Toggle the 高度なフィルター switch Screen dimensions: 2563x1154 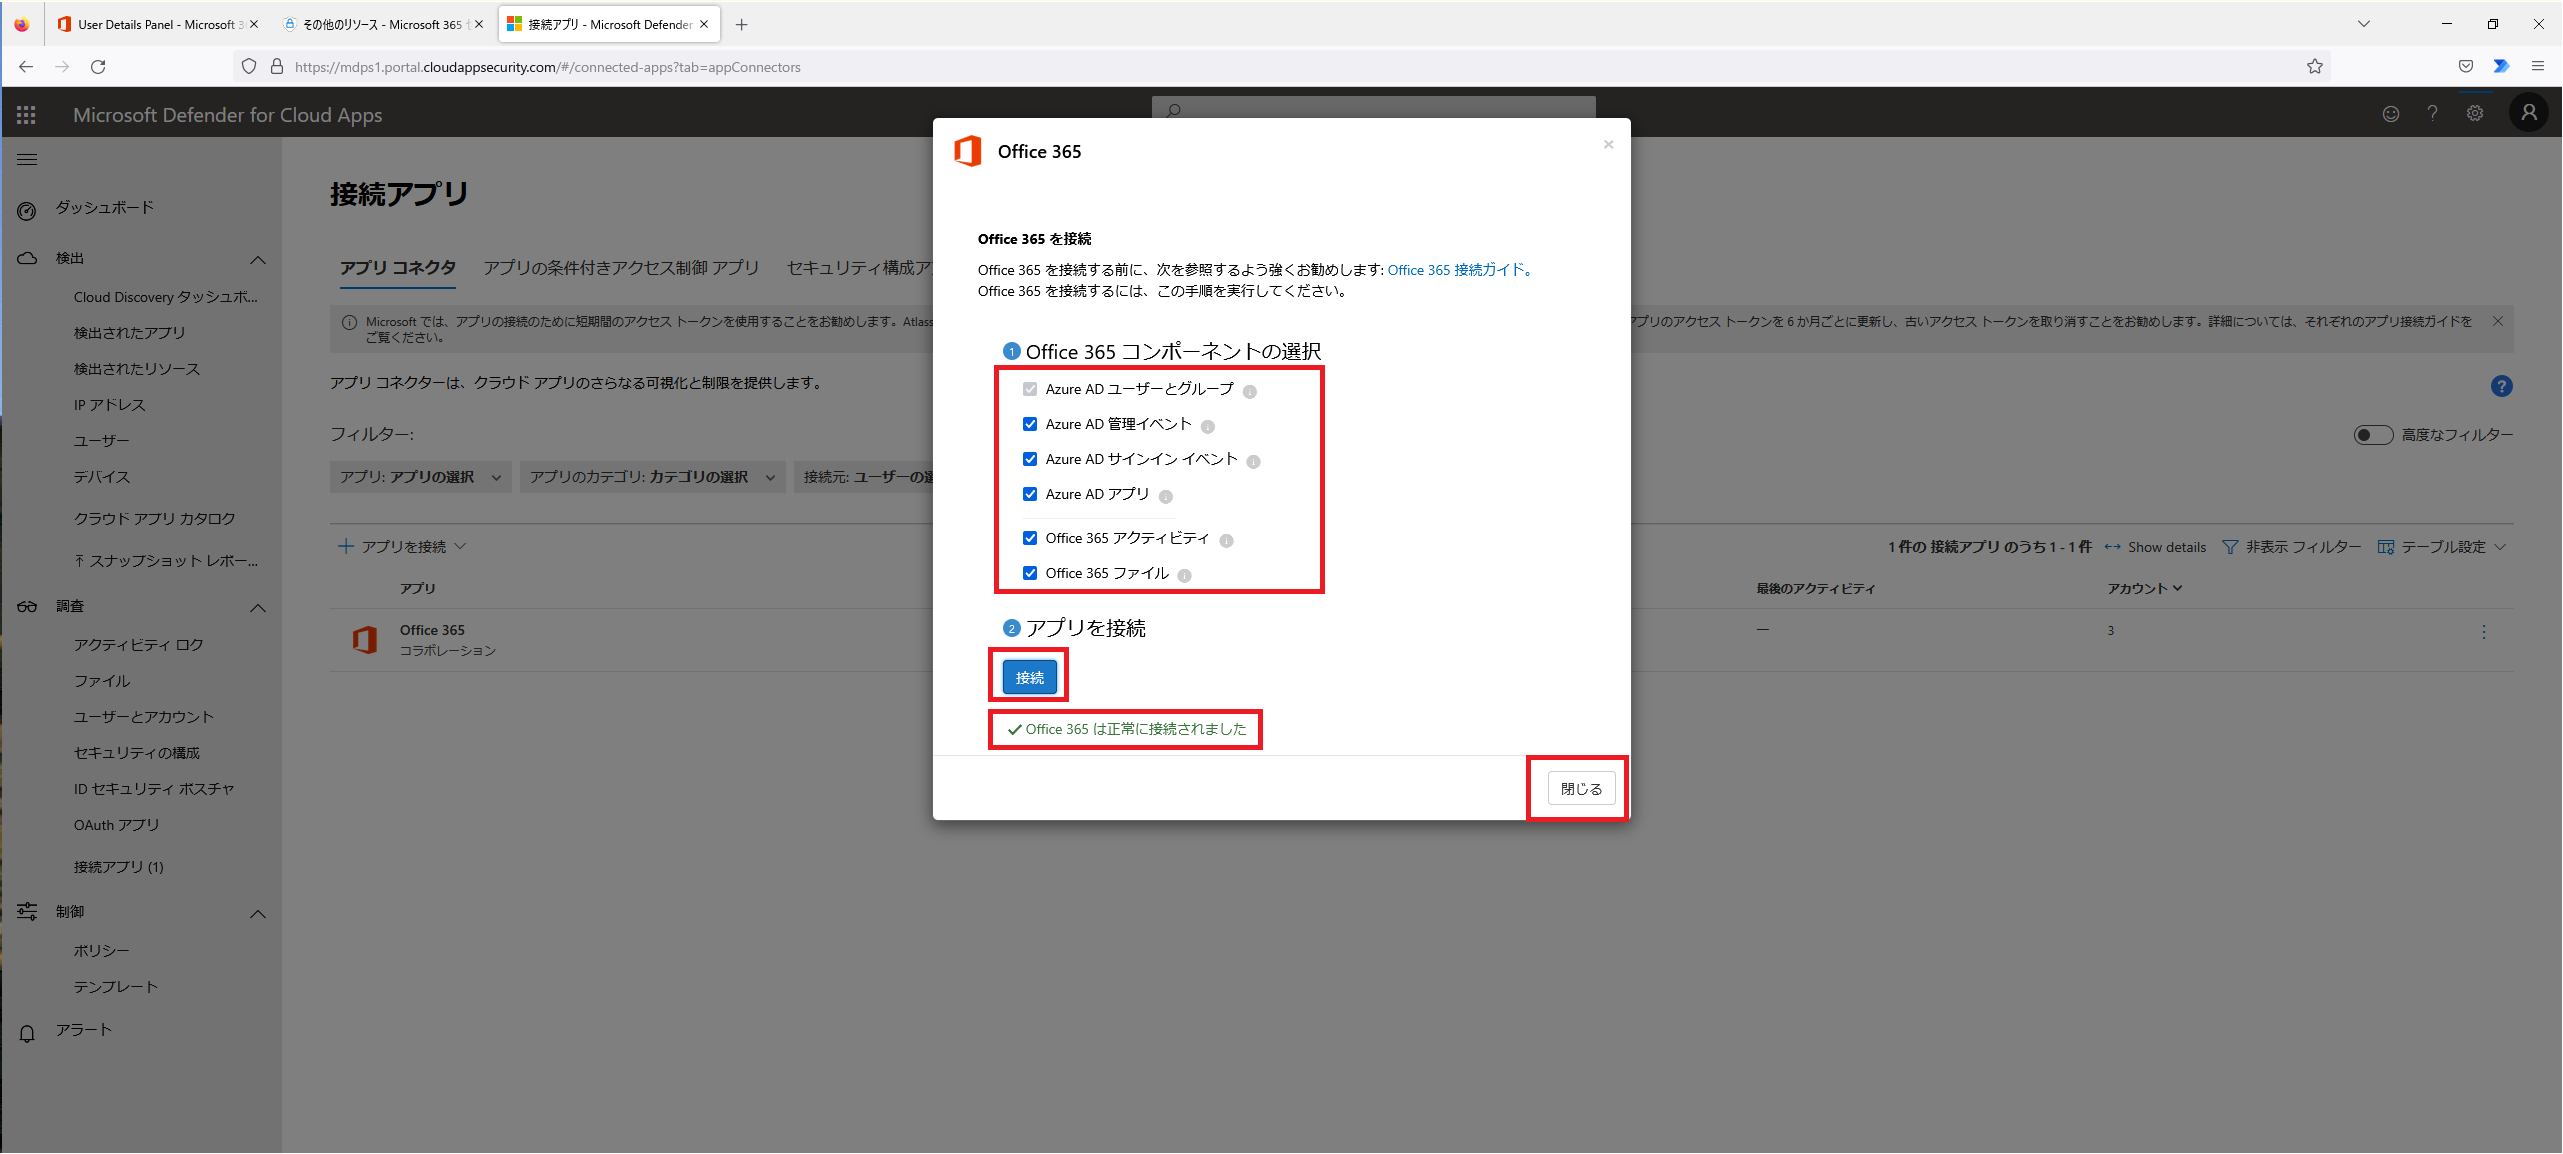pyautogui.click(x=2372, y=435)
